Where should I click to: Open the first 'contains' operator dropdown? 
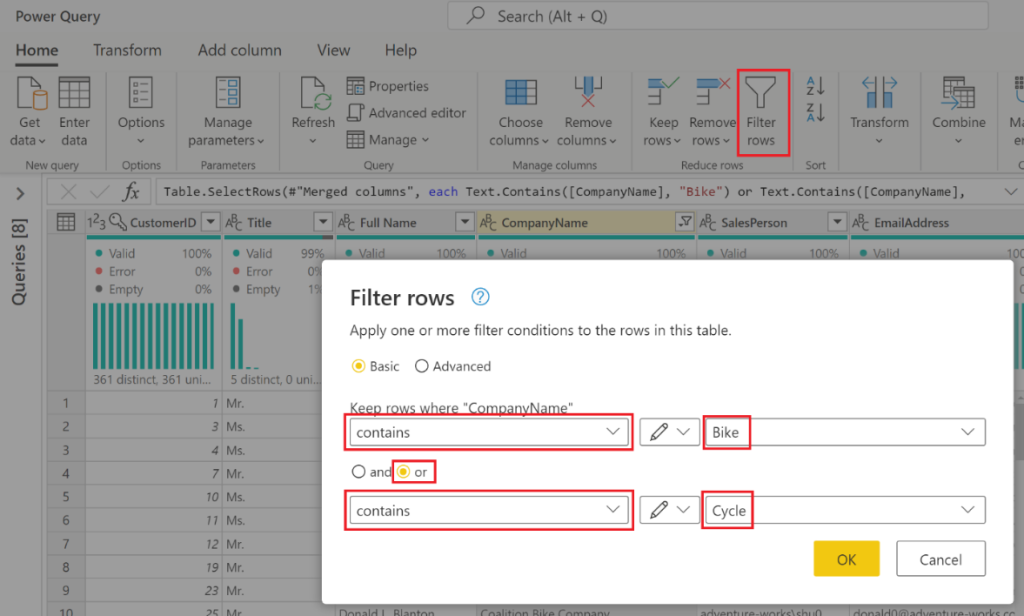click(x=487, y=432)
